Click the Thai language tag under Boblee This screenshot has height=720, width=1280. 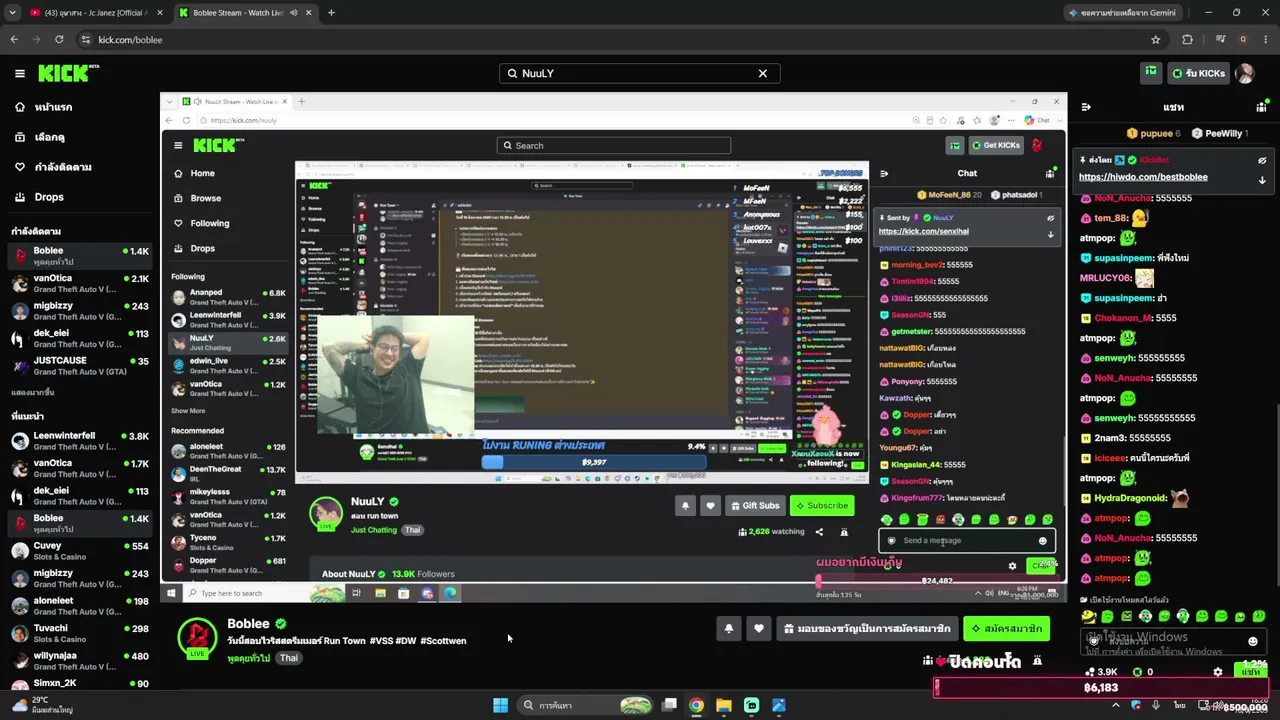tap(289, 658)
